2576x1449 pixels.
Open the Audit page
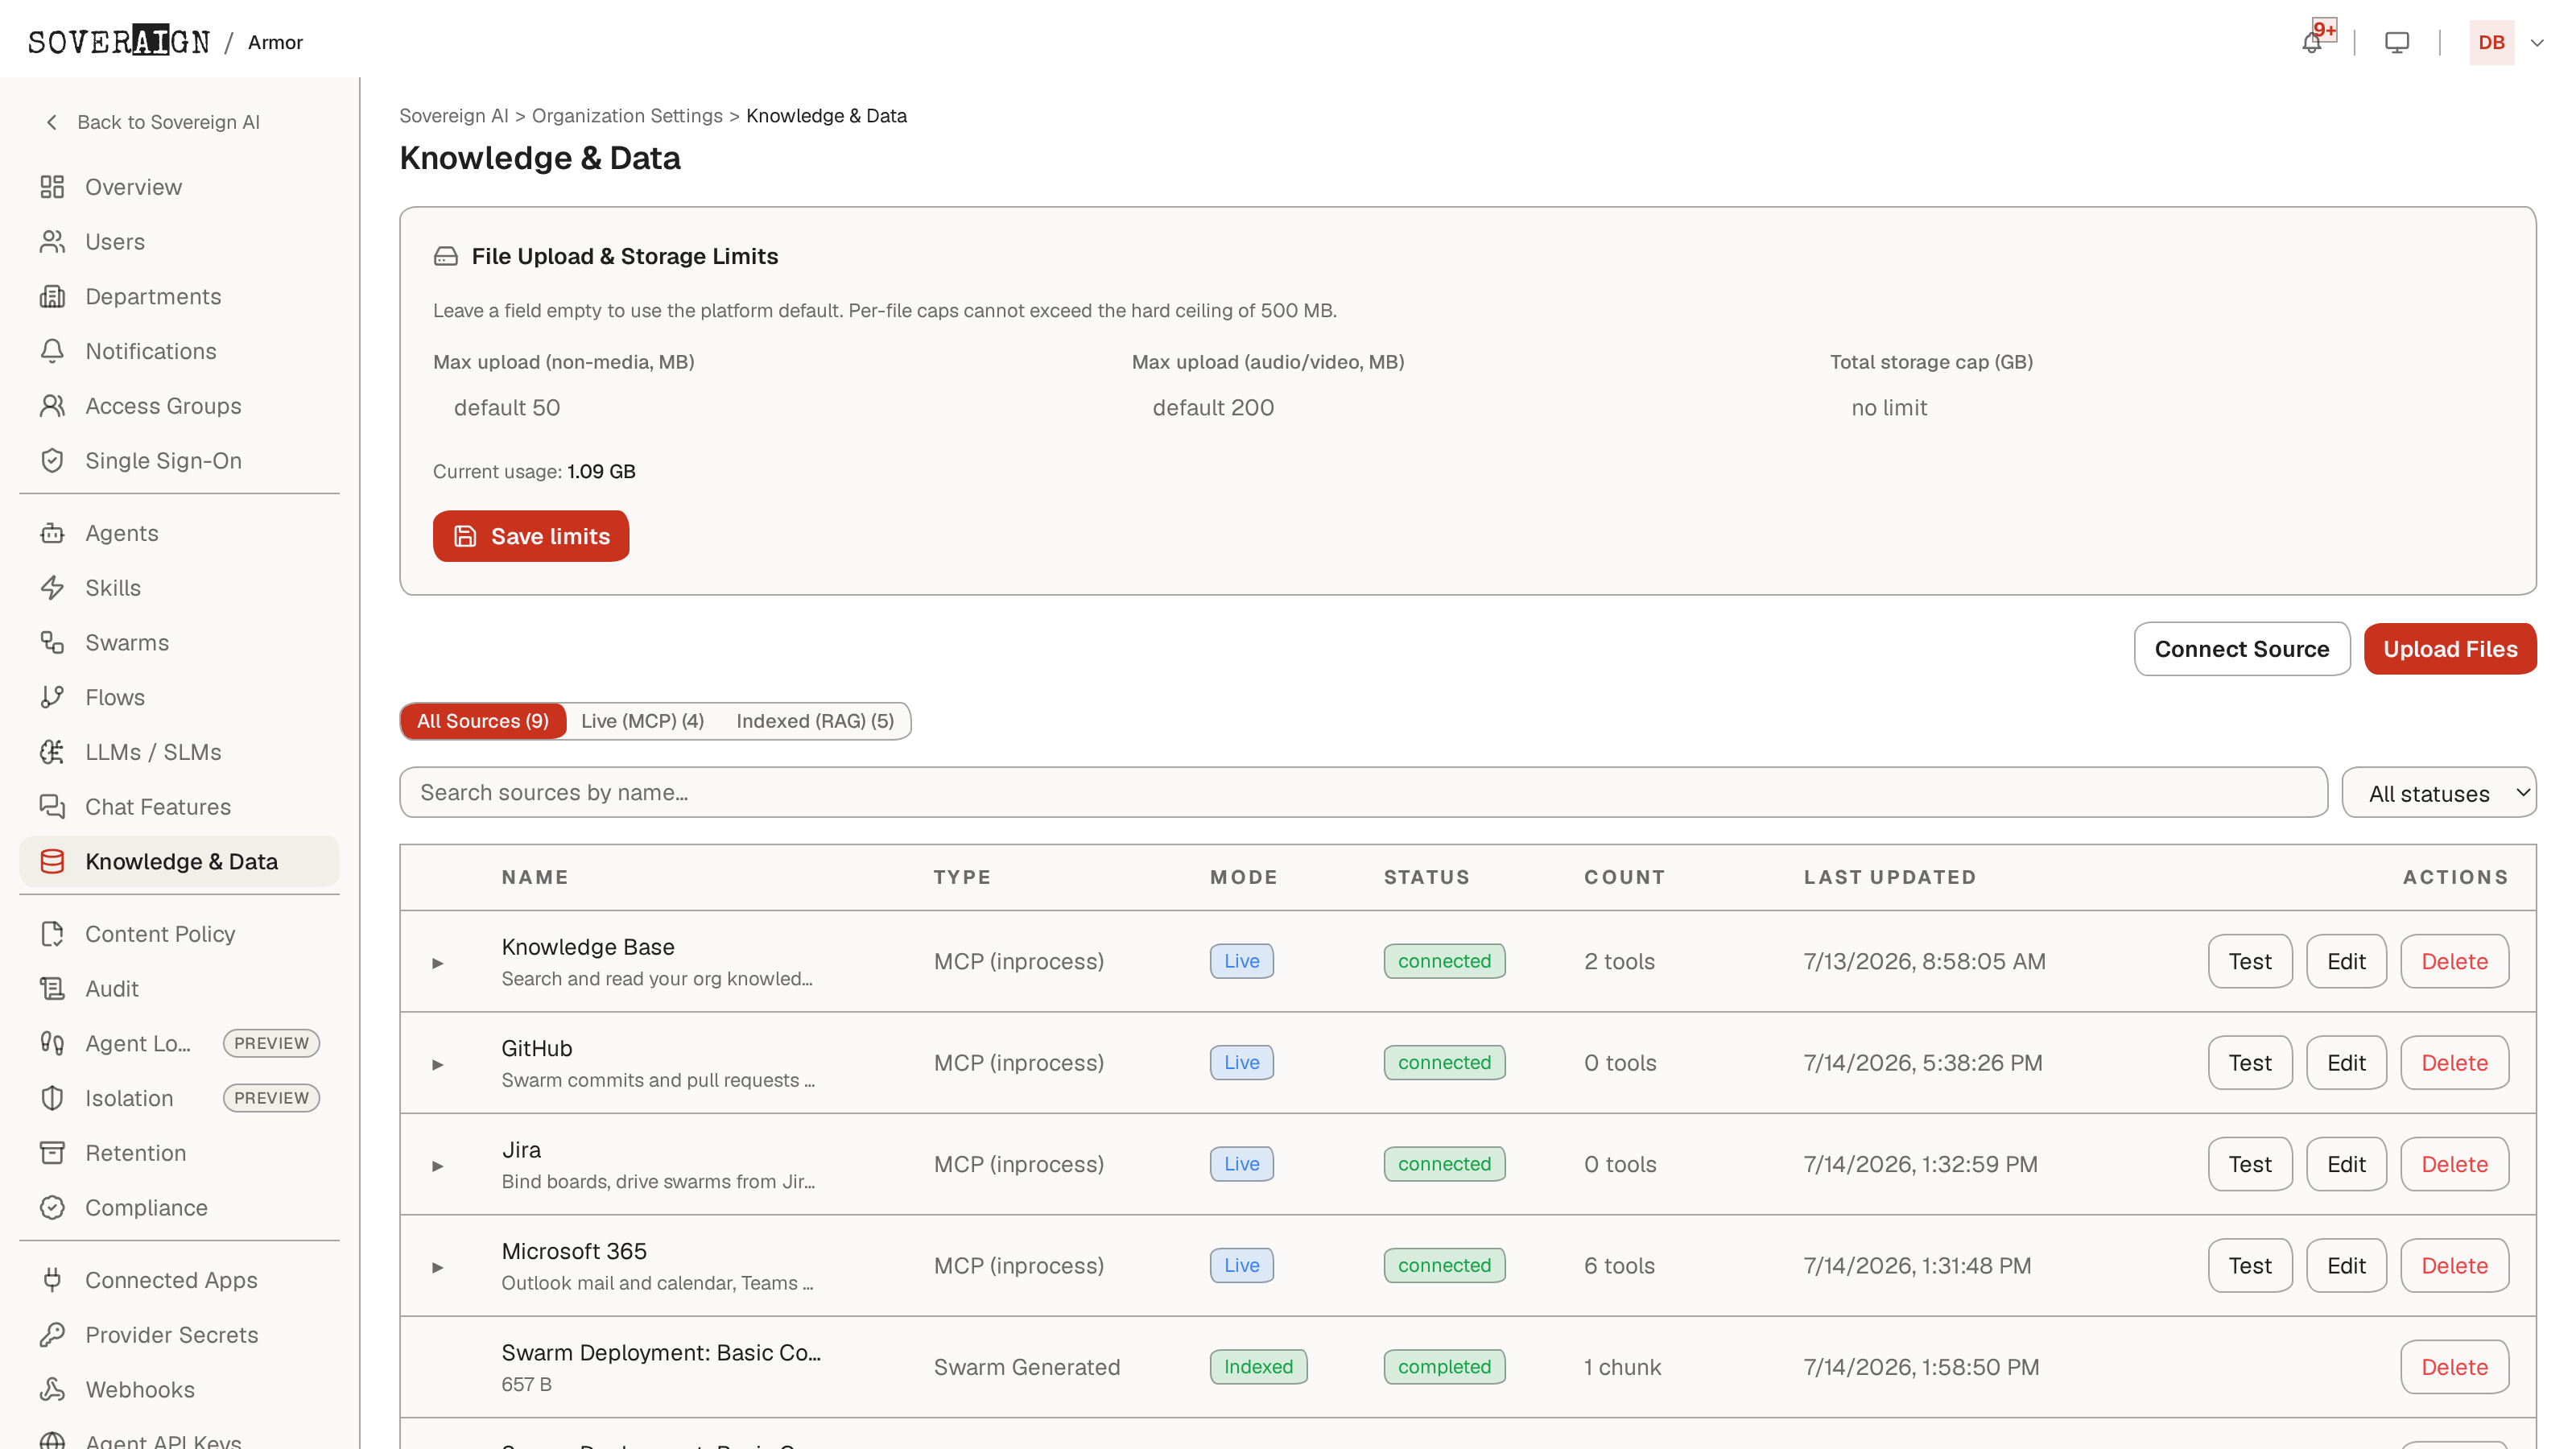[179, 988]
